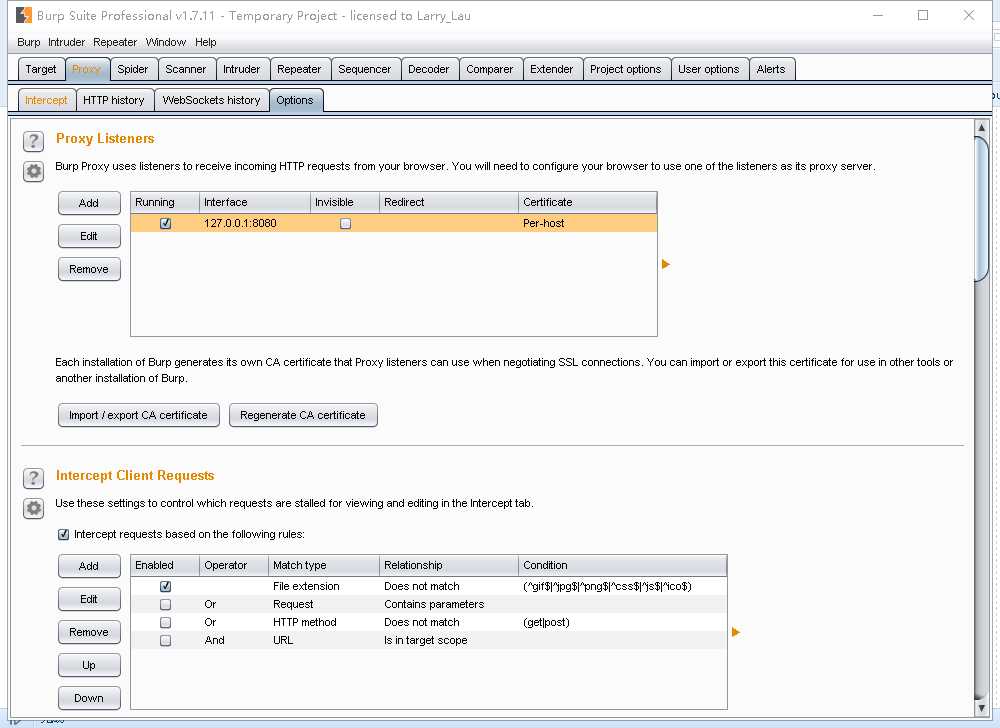The image size is (1000, 728).
Task: Open Proxy Listeners gear settings icon
Action: coord(33,171)
